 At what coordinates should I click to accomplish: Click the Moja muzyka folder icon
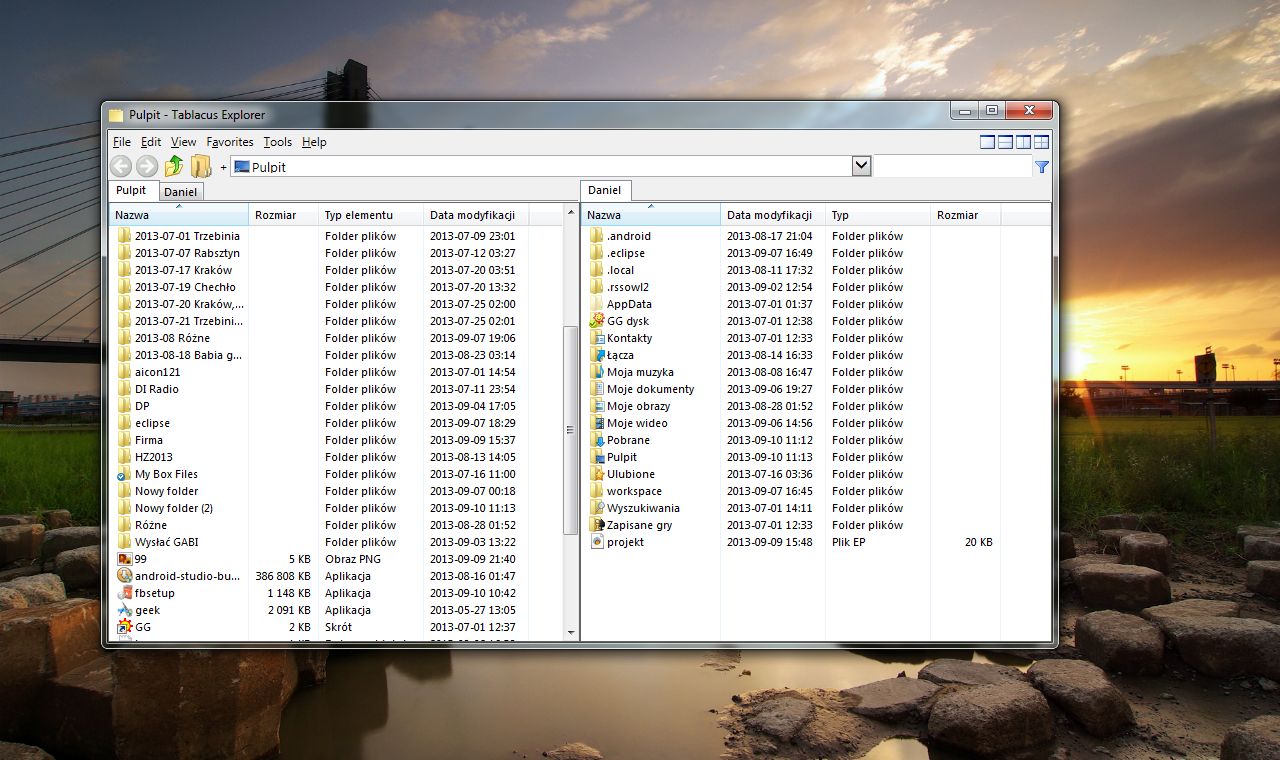pyautogui.click(x=597, y=372)
